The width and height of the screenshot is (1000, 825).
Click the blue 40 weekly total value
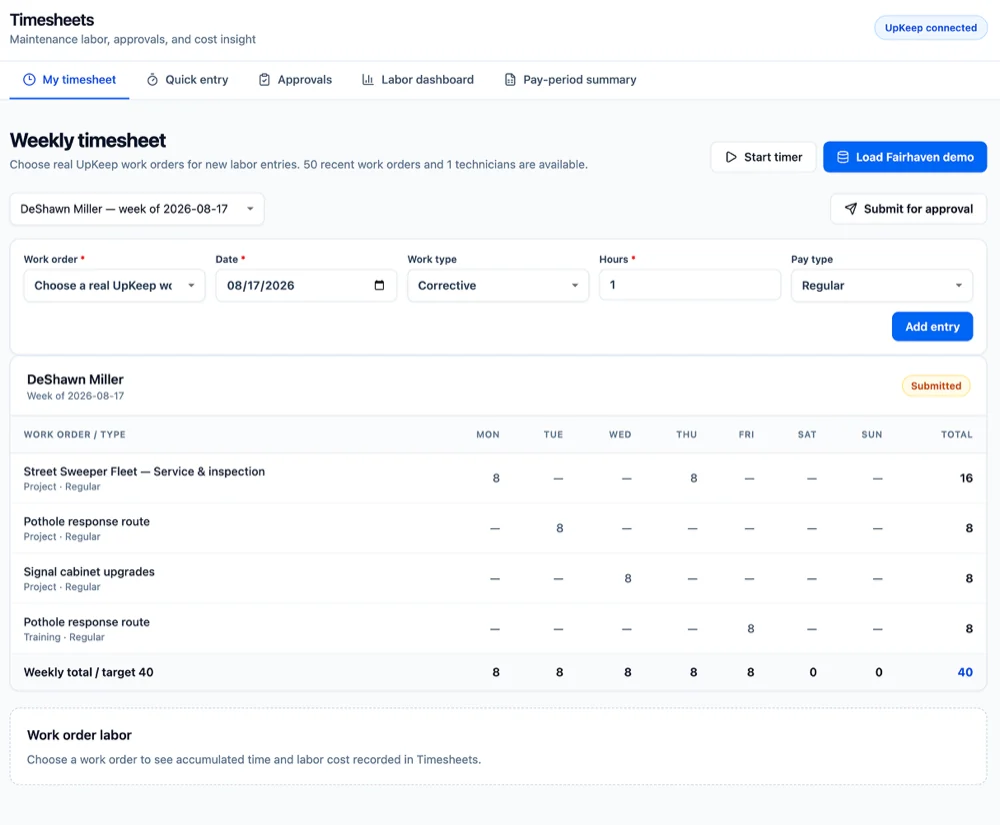(965, 672)
